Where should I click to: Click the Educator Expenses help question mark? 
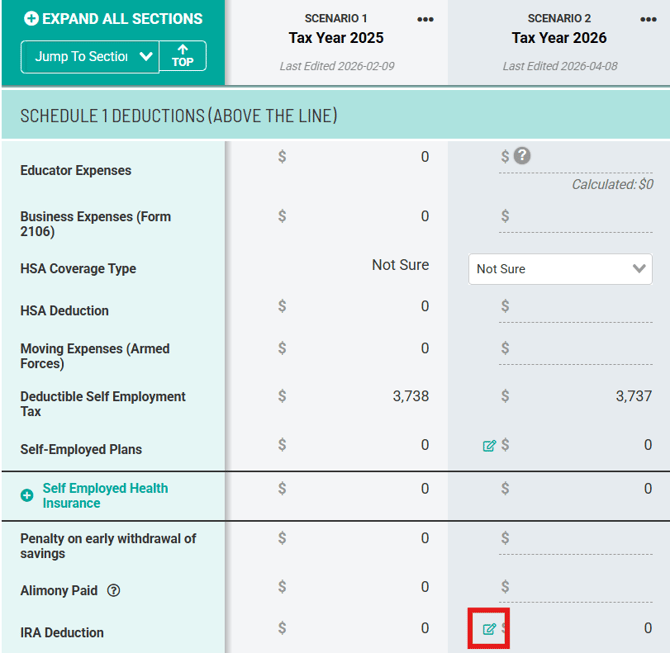tap(522, 156)
